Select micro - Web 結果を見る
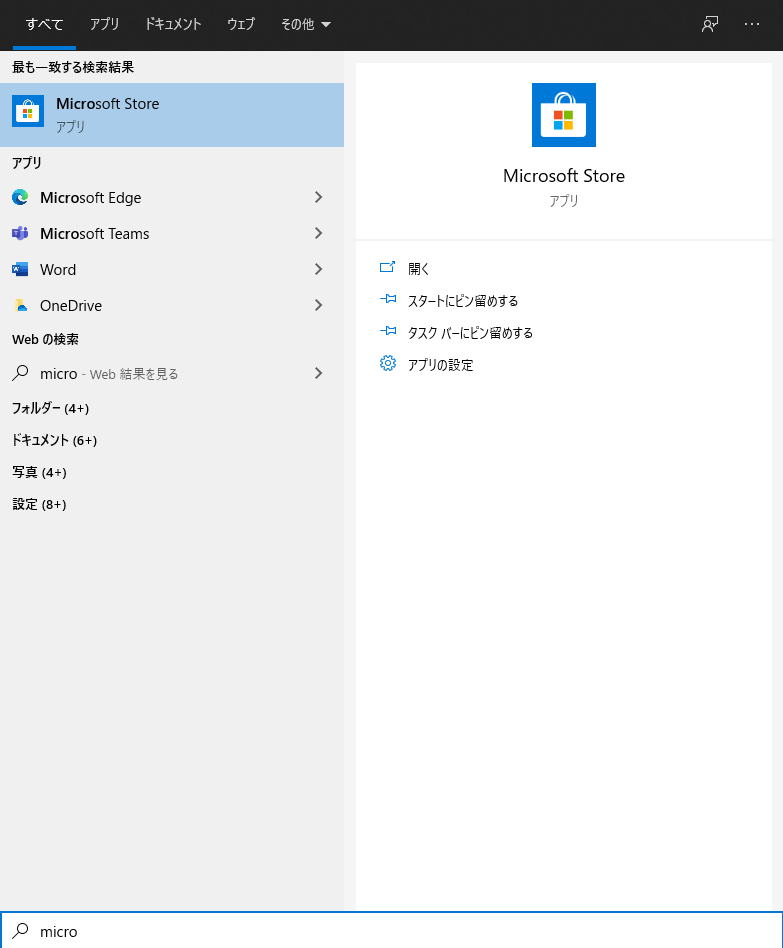The height and width of the screenshot is (948, 783). [x=172, y=373]
